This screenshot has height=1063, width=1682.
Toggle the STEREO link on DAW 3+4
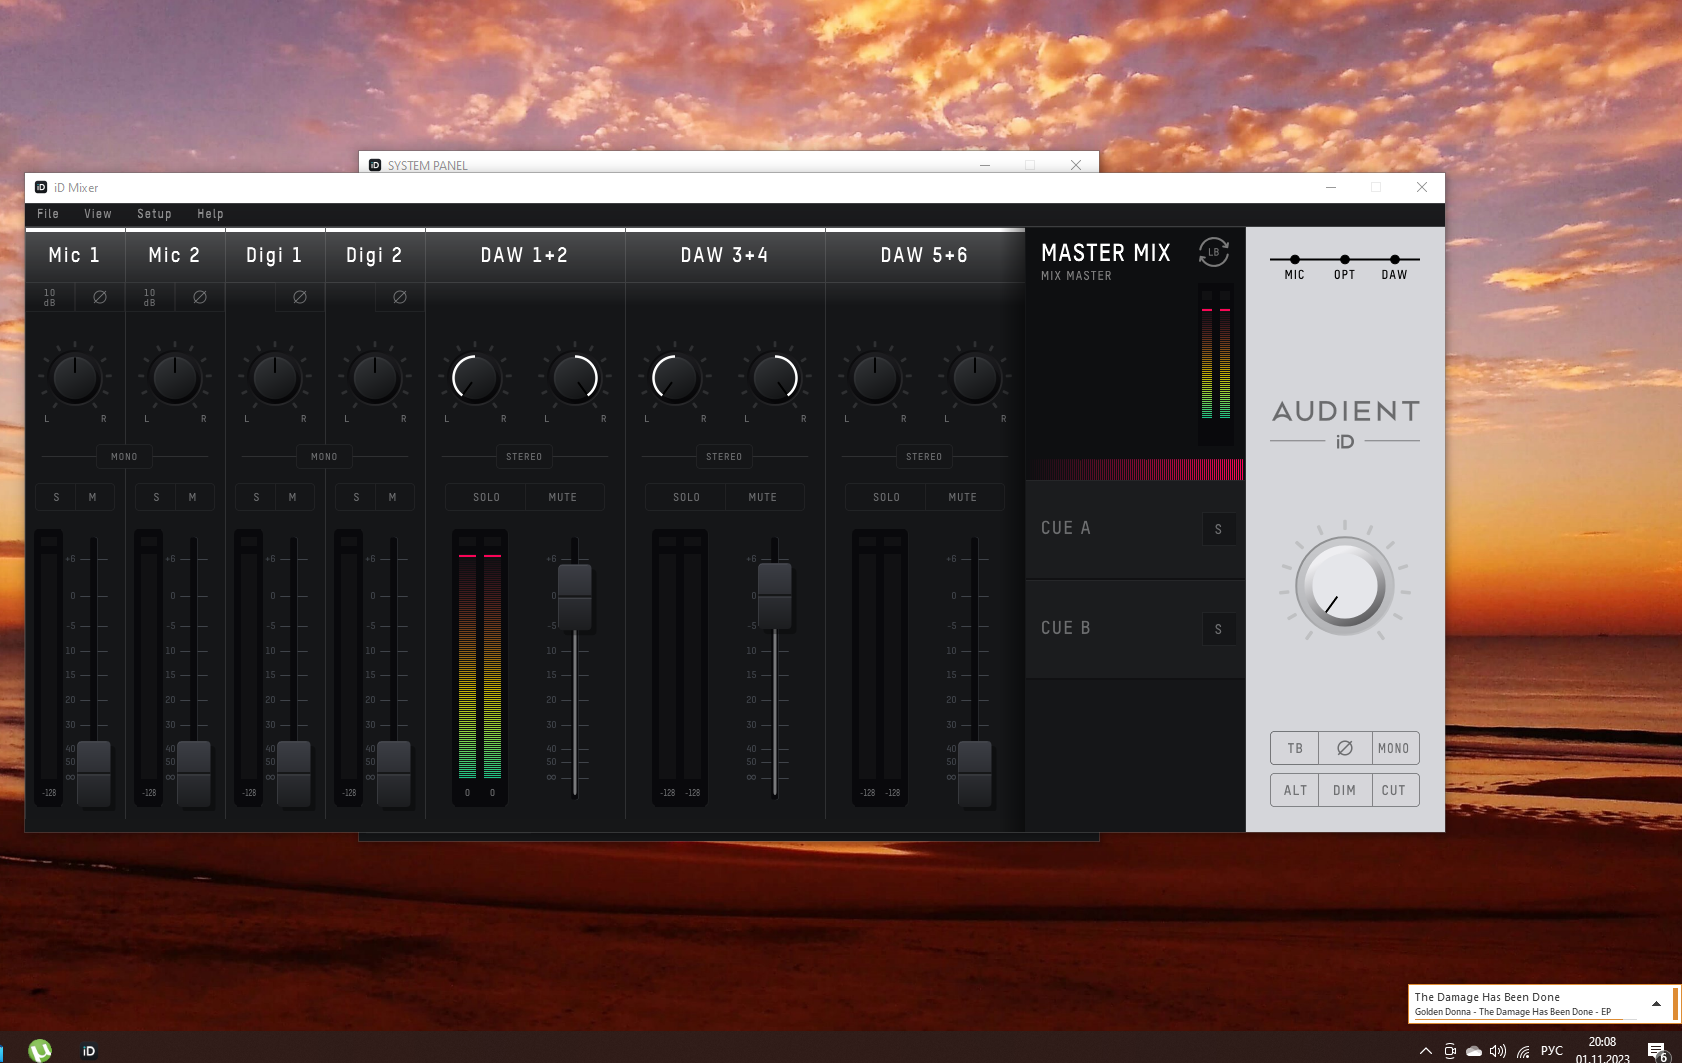(725, 457)
